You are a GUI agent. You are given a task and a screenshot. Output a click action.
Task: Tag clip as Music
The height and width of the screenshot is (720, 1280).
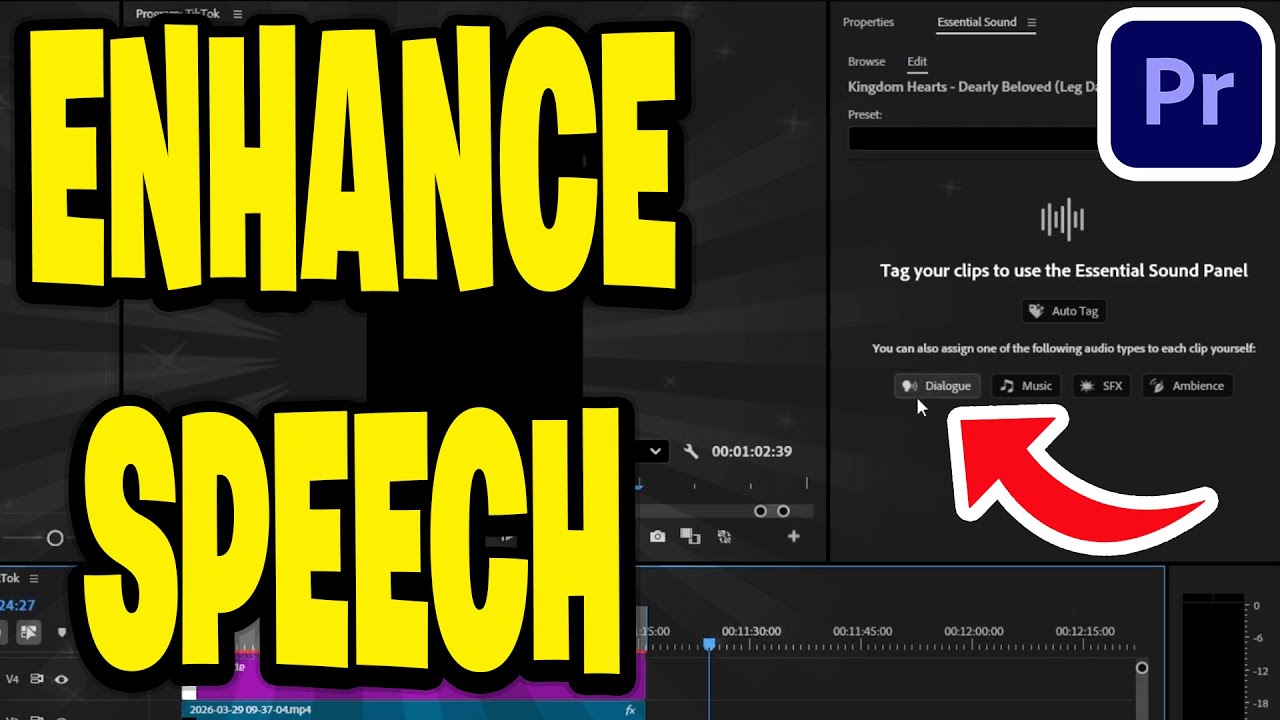tap(1026, 386)
